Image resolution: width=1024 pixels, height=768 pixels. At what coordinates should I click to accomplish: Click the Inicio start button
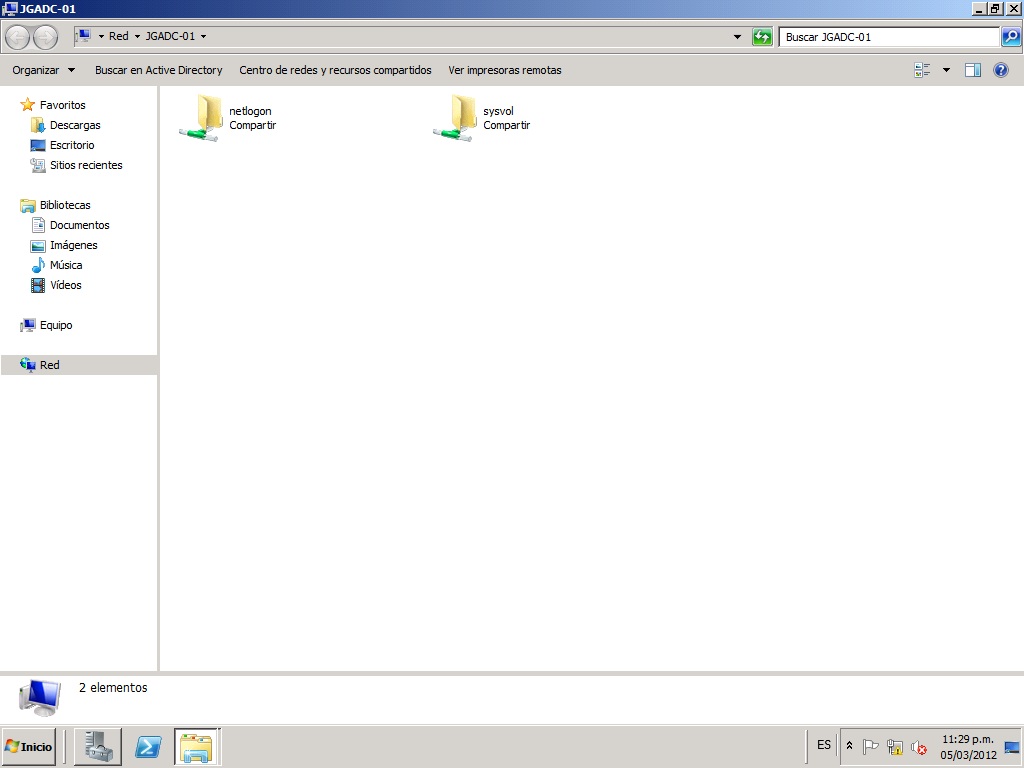[29, 746]
